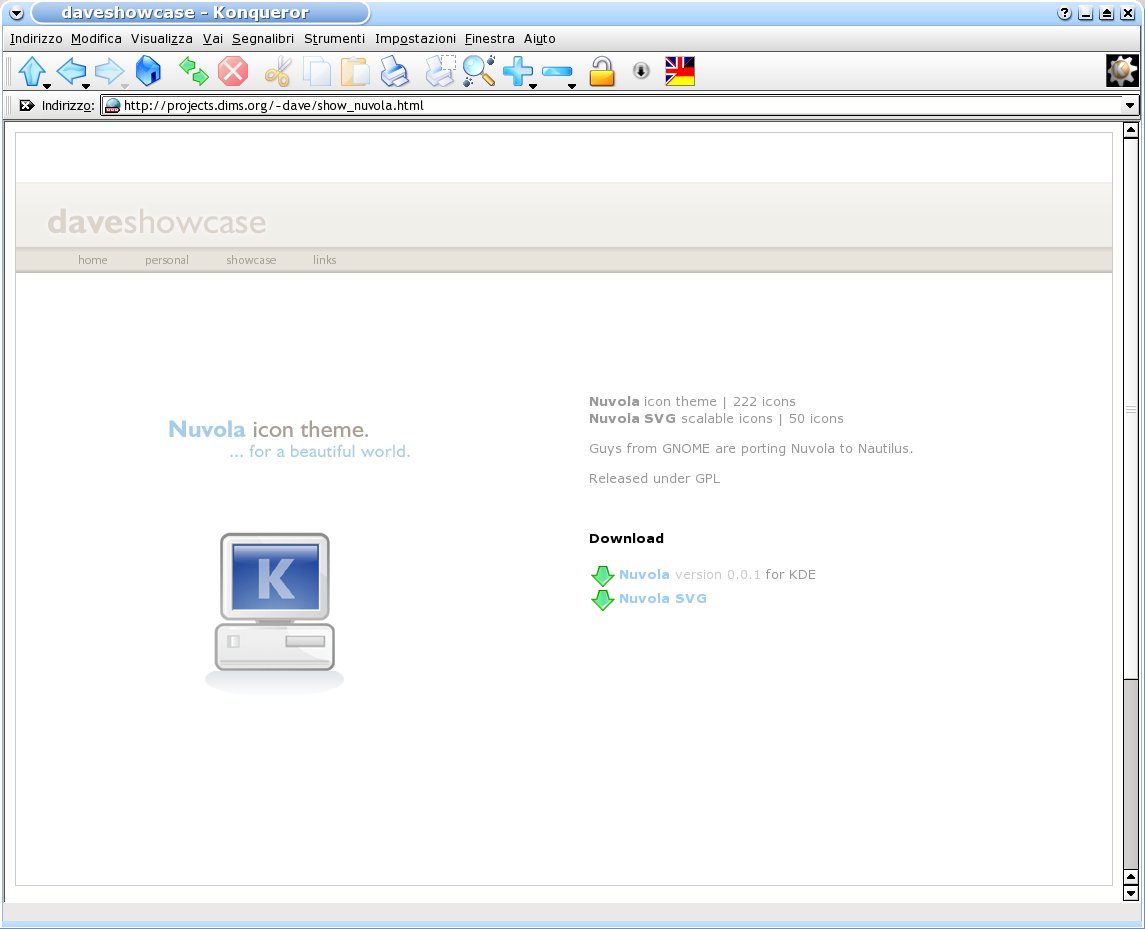
Task: Print the page with printer icon
Action: click(395, 72)
